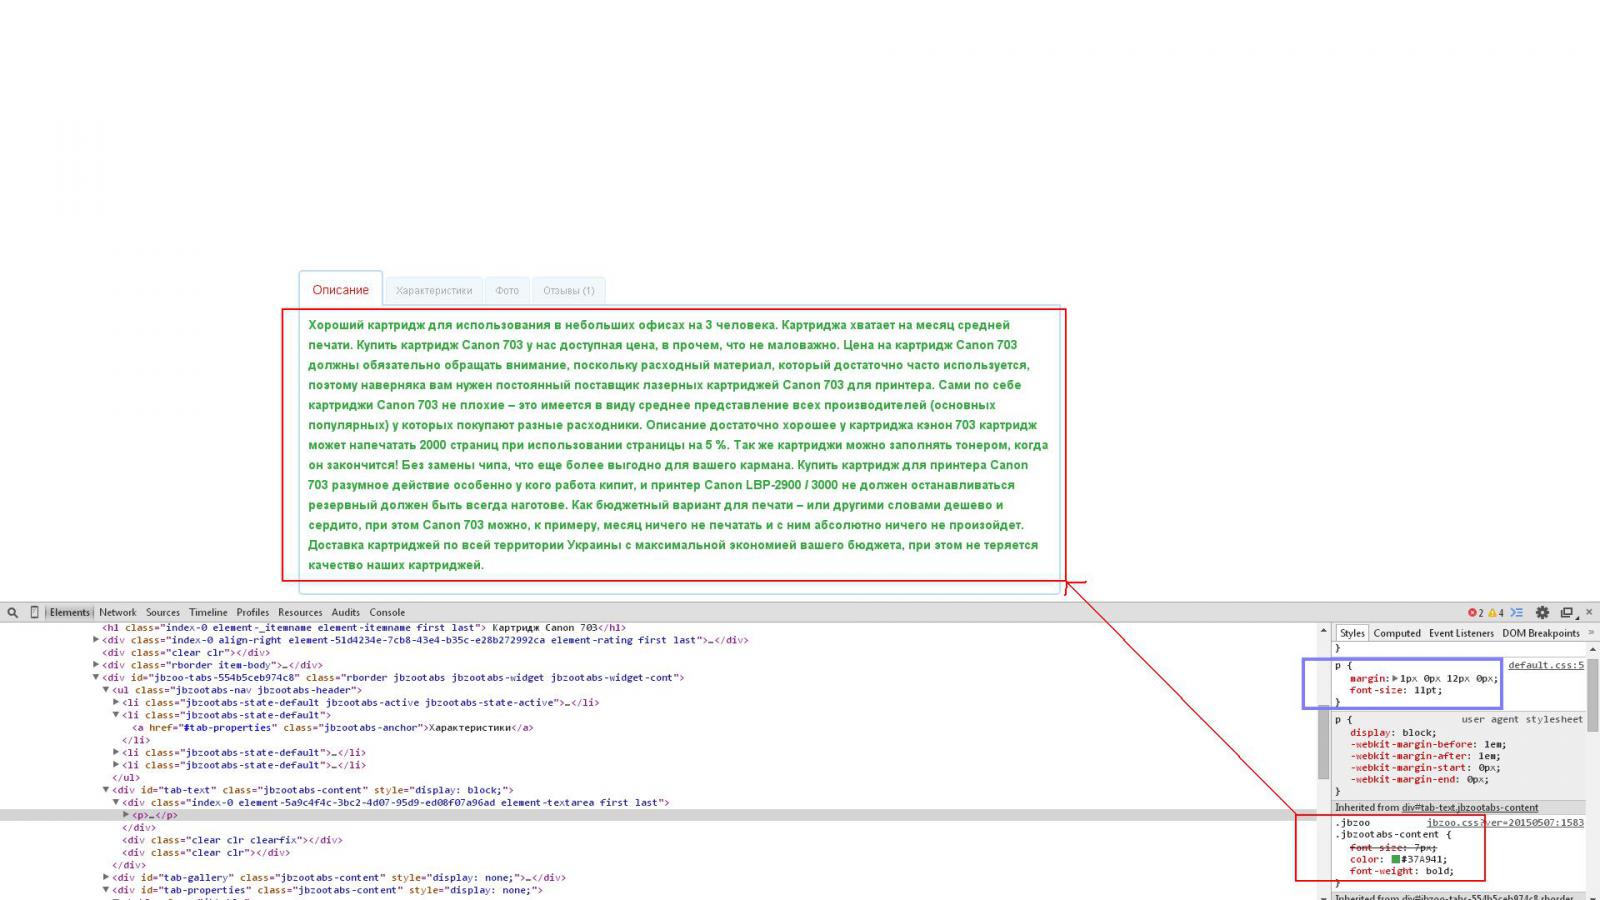Collapse the jbzoo-tabs-554b5ceb974c8 div node
Image resolution: width=1600 pixels, height=900 pixels.
coord(96,677)
